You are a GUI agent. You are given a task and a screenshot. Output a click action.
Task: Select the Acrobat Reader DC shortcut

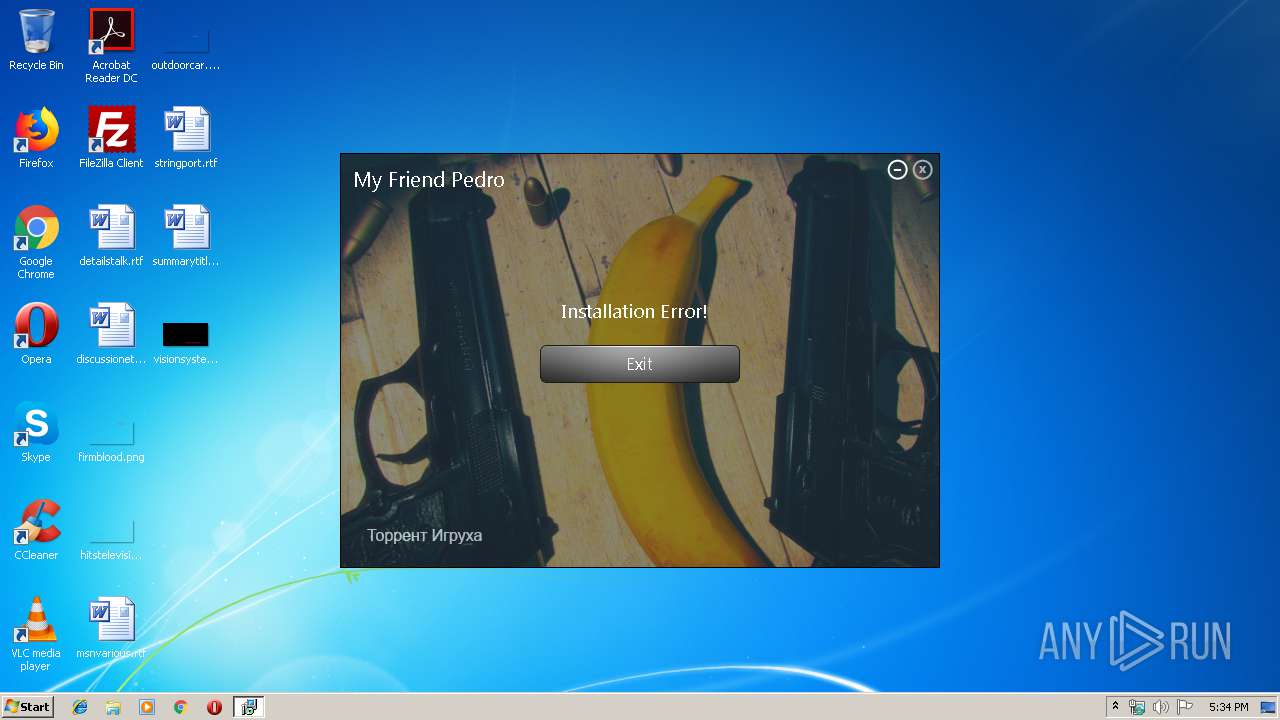[111, 46]
